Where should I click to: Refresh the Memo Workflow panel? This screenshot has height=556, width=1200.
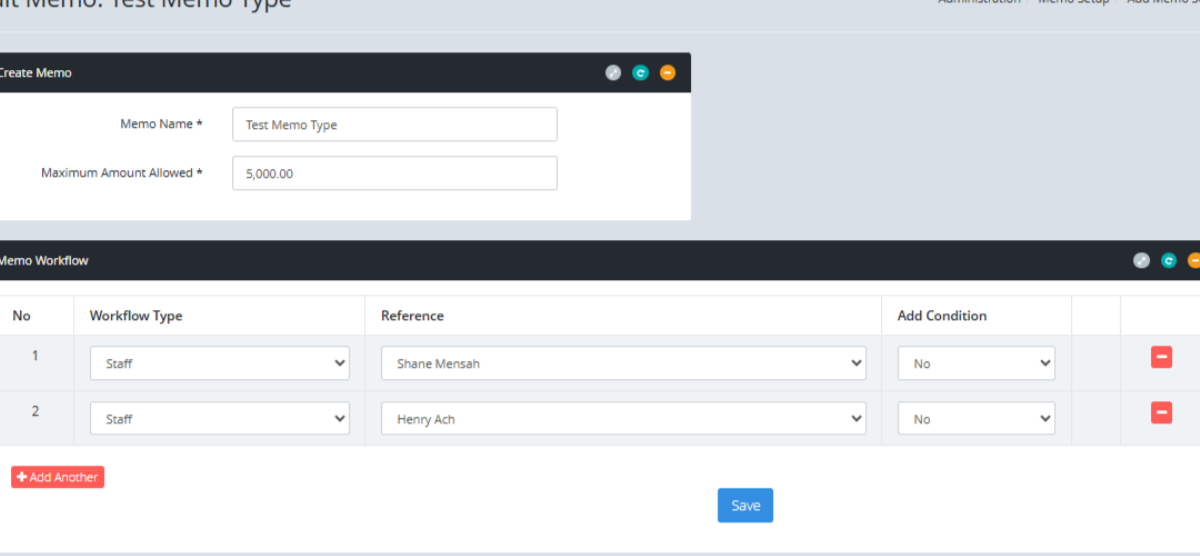(x=1168, y=261)
